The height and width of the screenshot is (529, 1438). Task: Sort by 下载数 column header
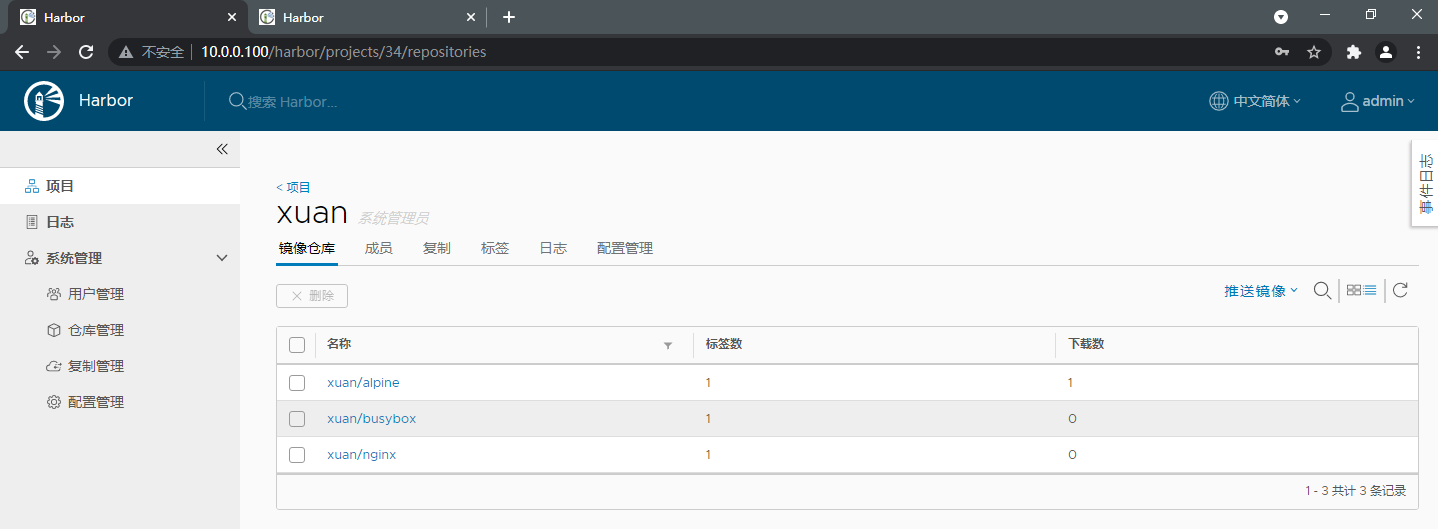click(1086, 344)
